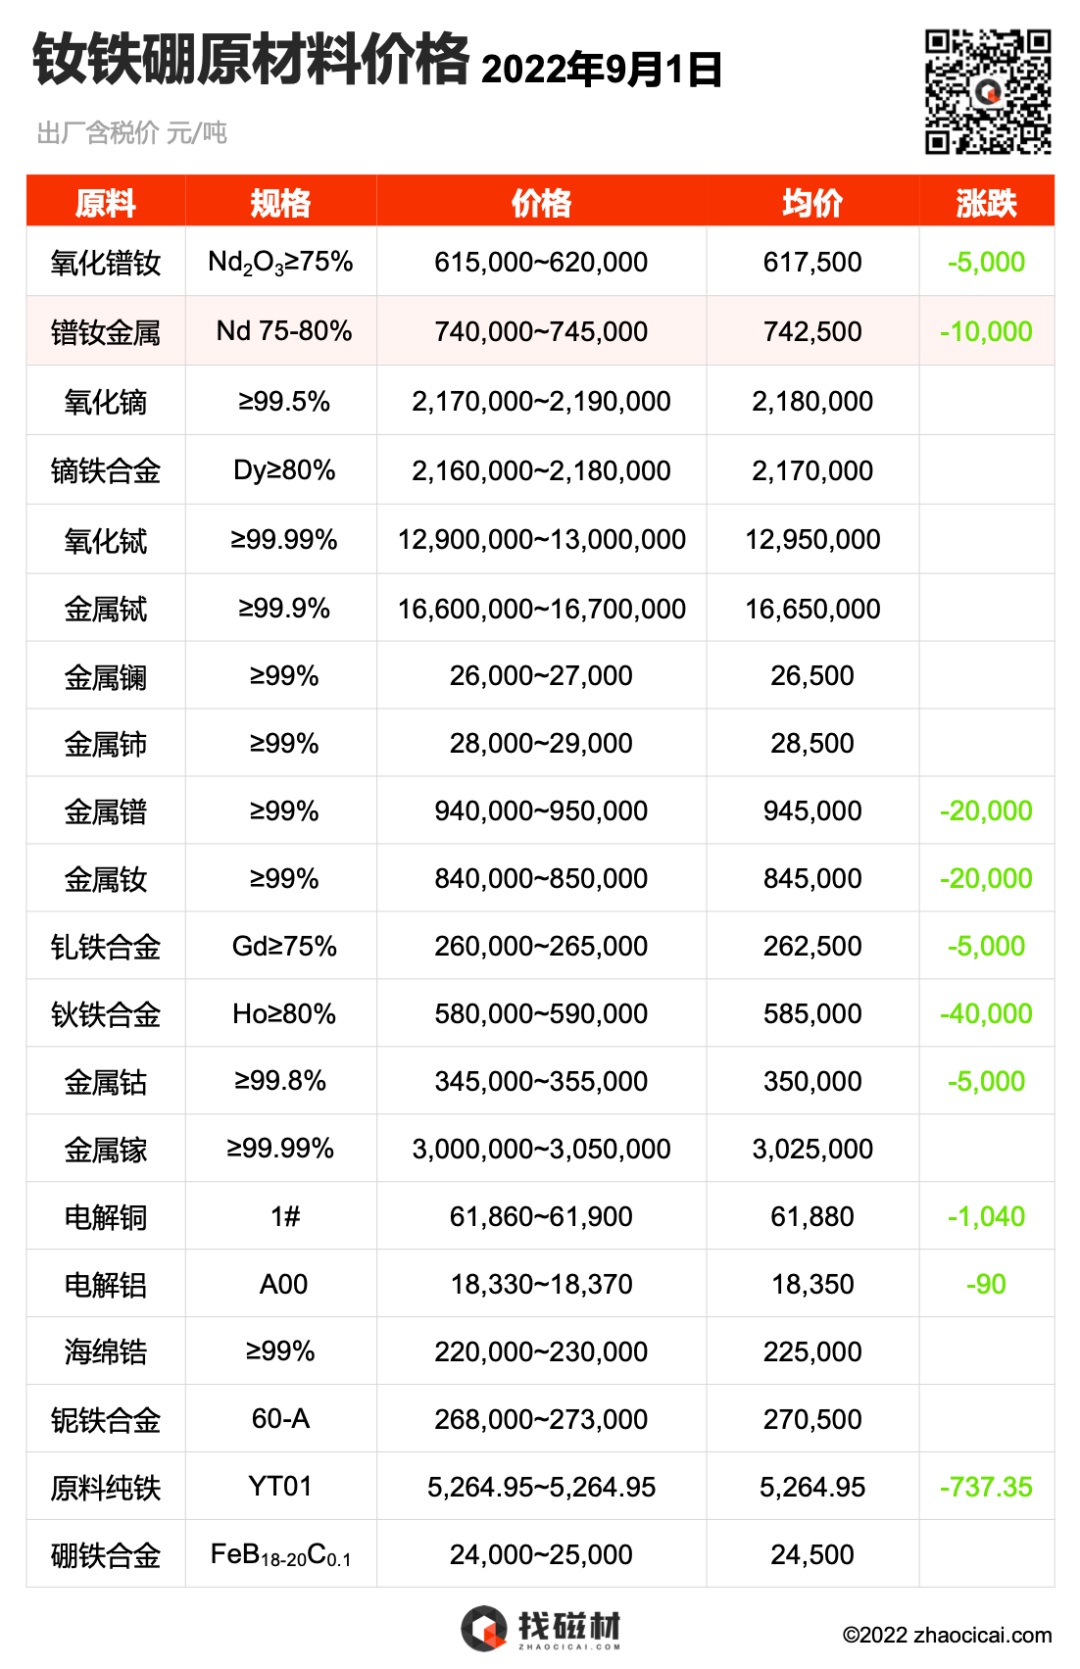Click the 找磁材 logo icon
This screenshot has height=1669, width=1080.
tap(484, 1629)
